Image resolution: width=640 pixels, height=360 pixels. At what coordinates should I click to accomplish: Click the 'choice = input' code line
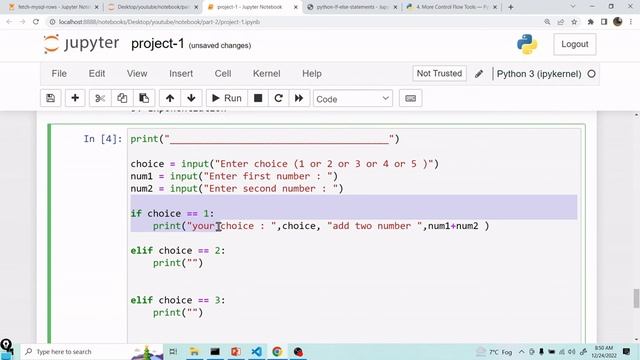point(285,164)
